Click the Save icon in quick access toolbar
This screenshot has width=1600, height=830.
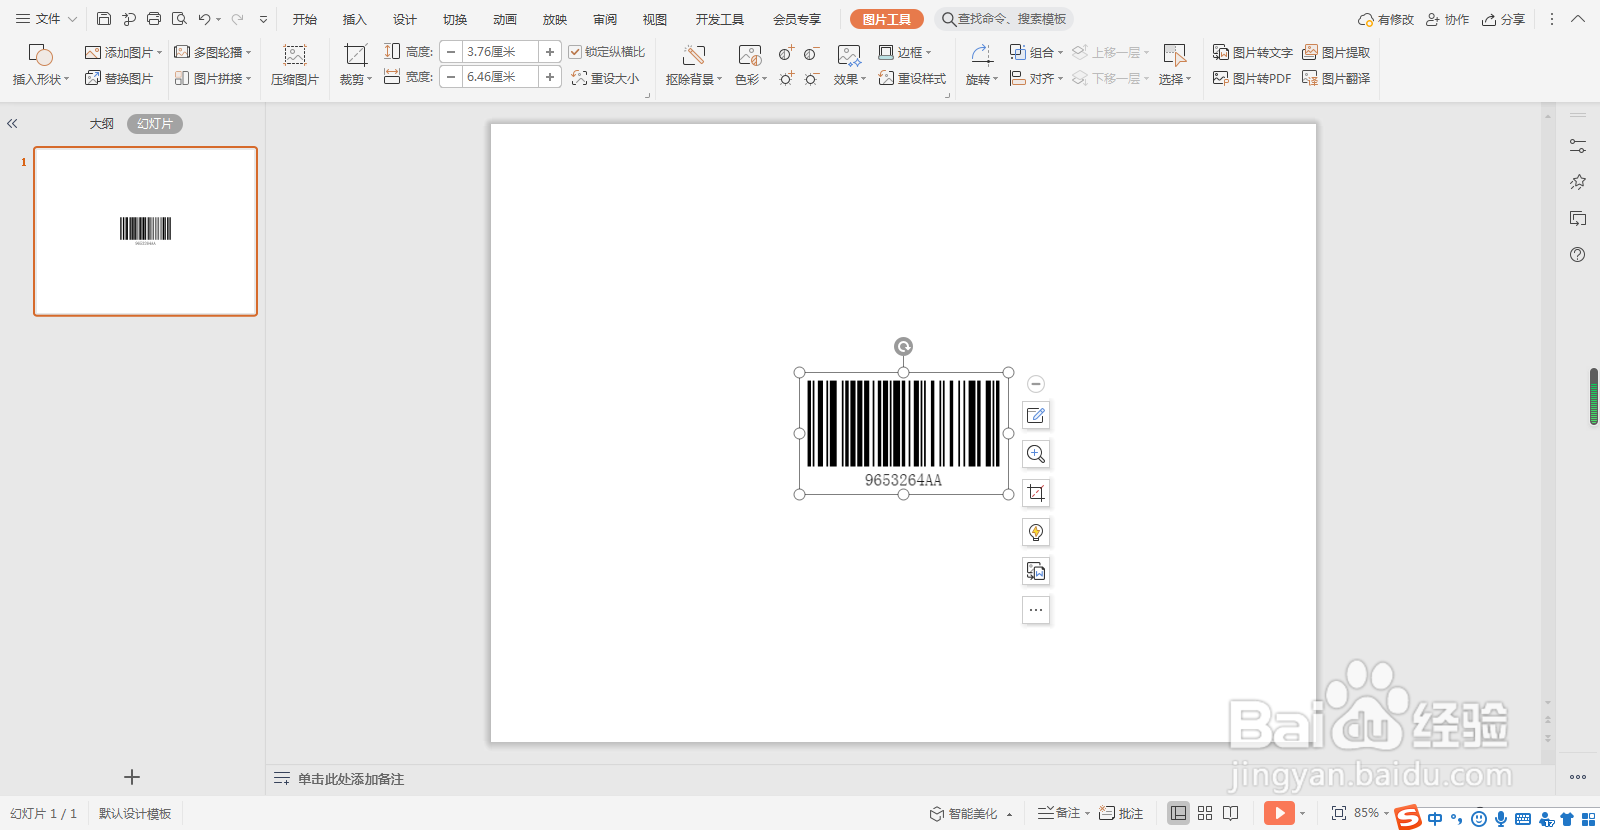click(x=104, y=19)
